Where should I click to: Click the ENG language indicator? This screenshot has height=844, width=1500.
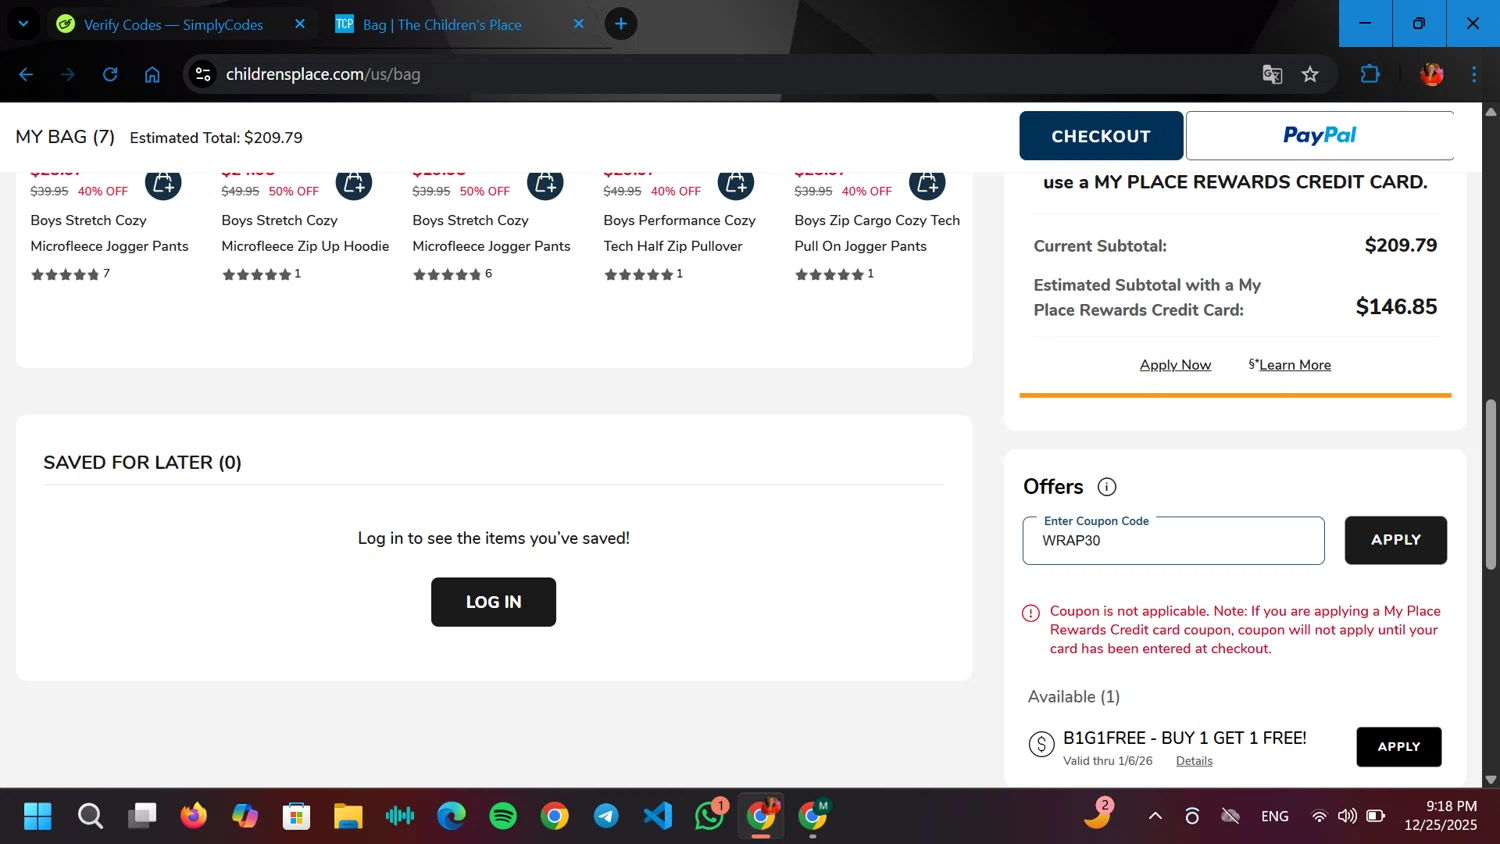pos(1275,816)
